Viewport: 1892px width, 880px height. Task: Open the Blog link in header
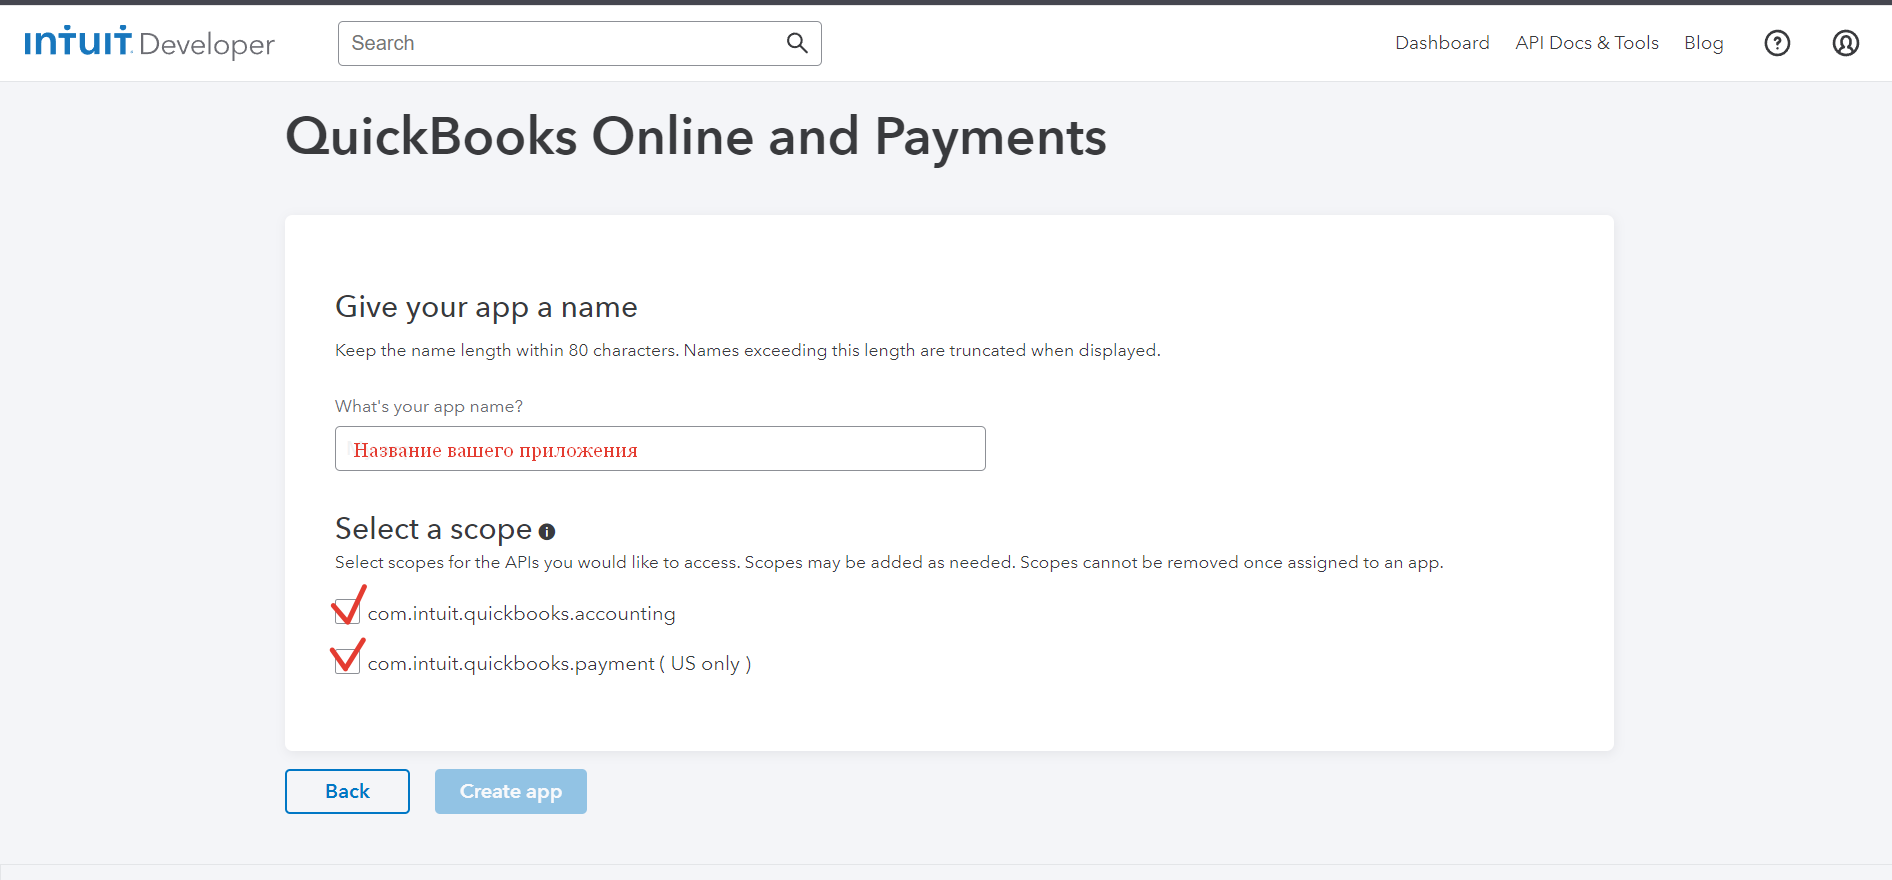tap(1704, 43)
